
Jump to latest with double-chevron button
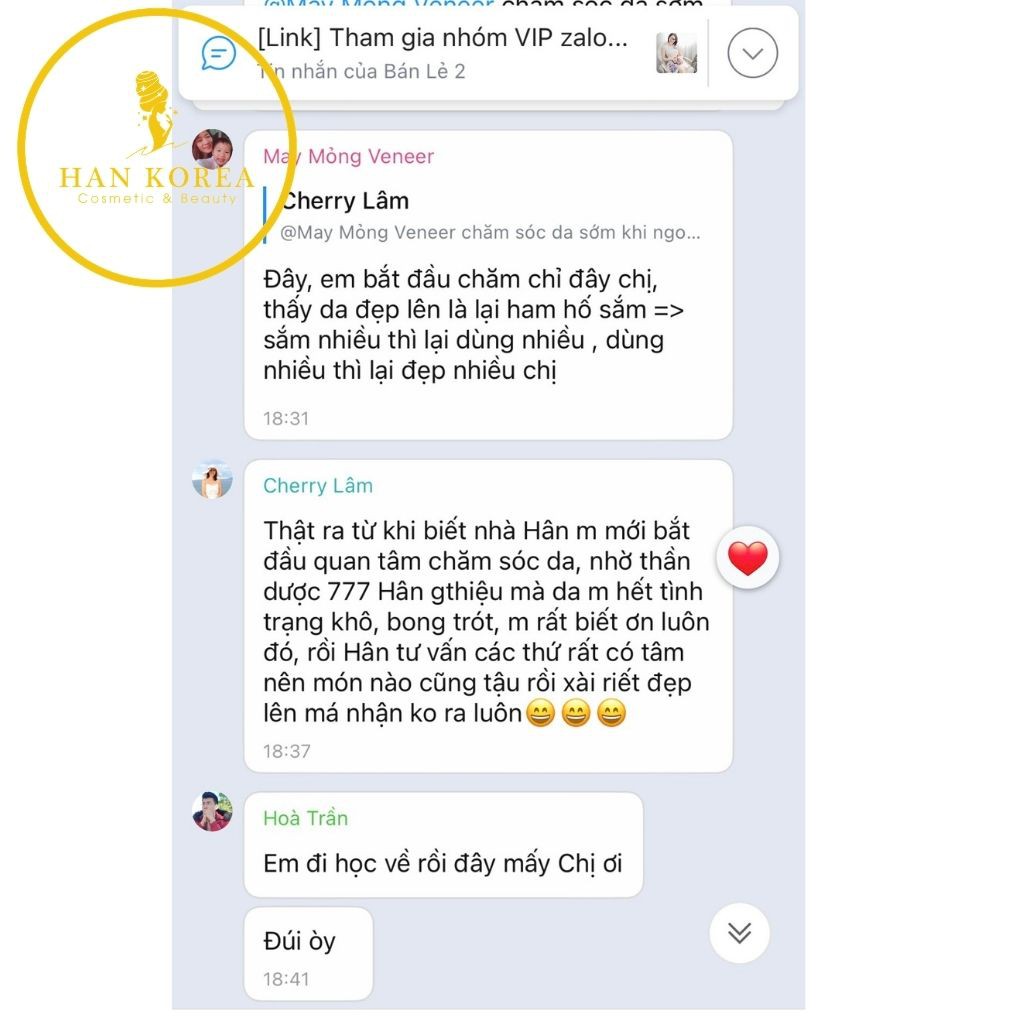(x=739, y=933)
